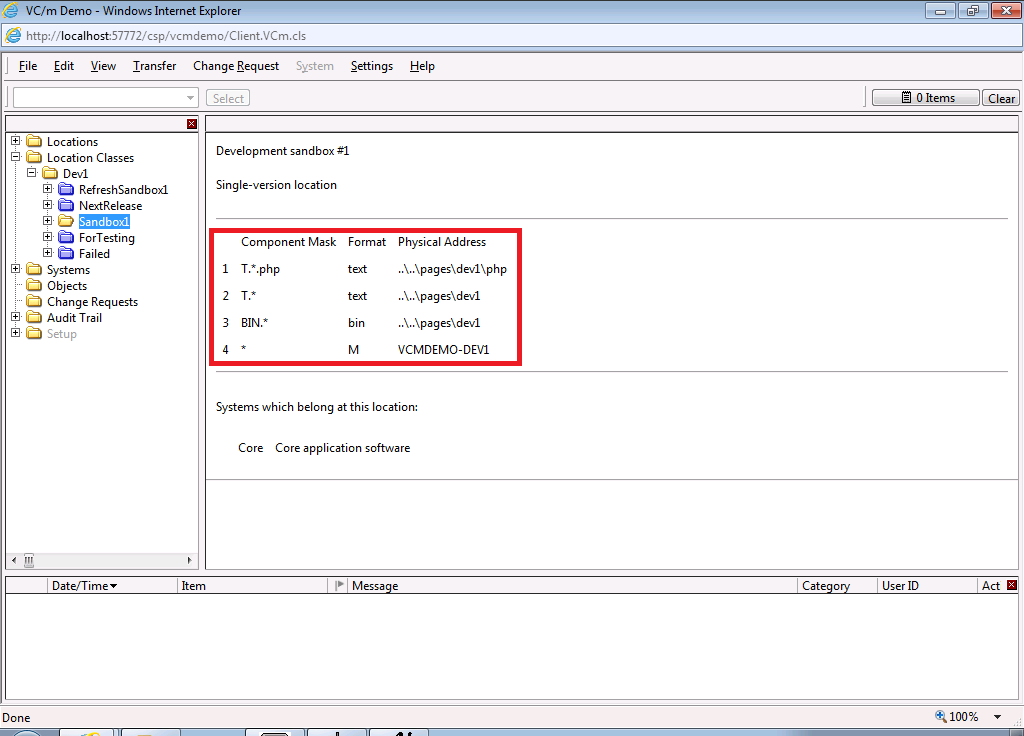1024x736 pixels.
Task: Click the Failed blue folder icon
Action: [x=66, y=254]
